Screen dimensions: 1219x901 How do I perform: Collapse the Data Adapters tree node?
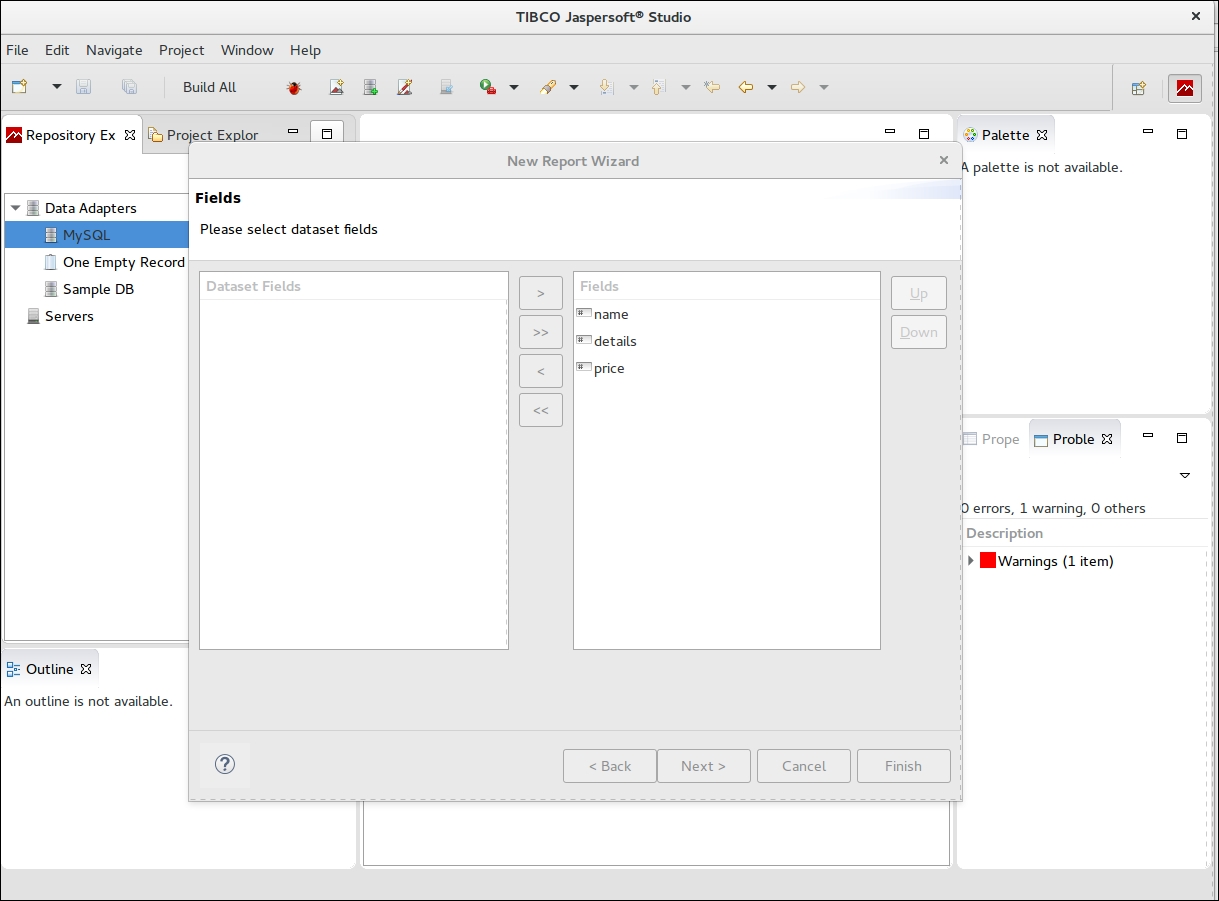[x=15, y=208]
